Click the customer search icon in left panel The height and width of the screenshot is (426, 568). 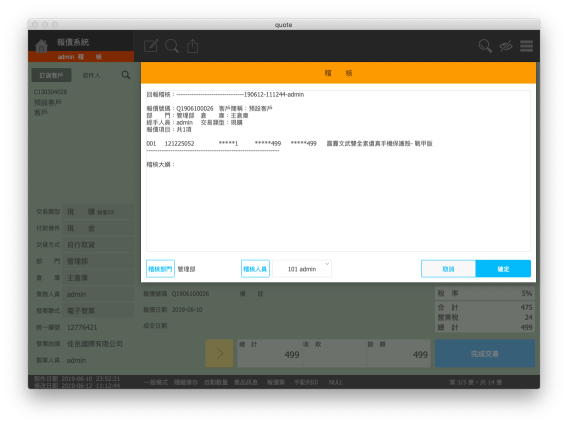(126, 75)
